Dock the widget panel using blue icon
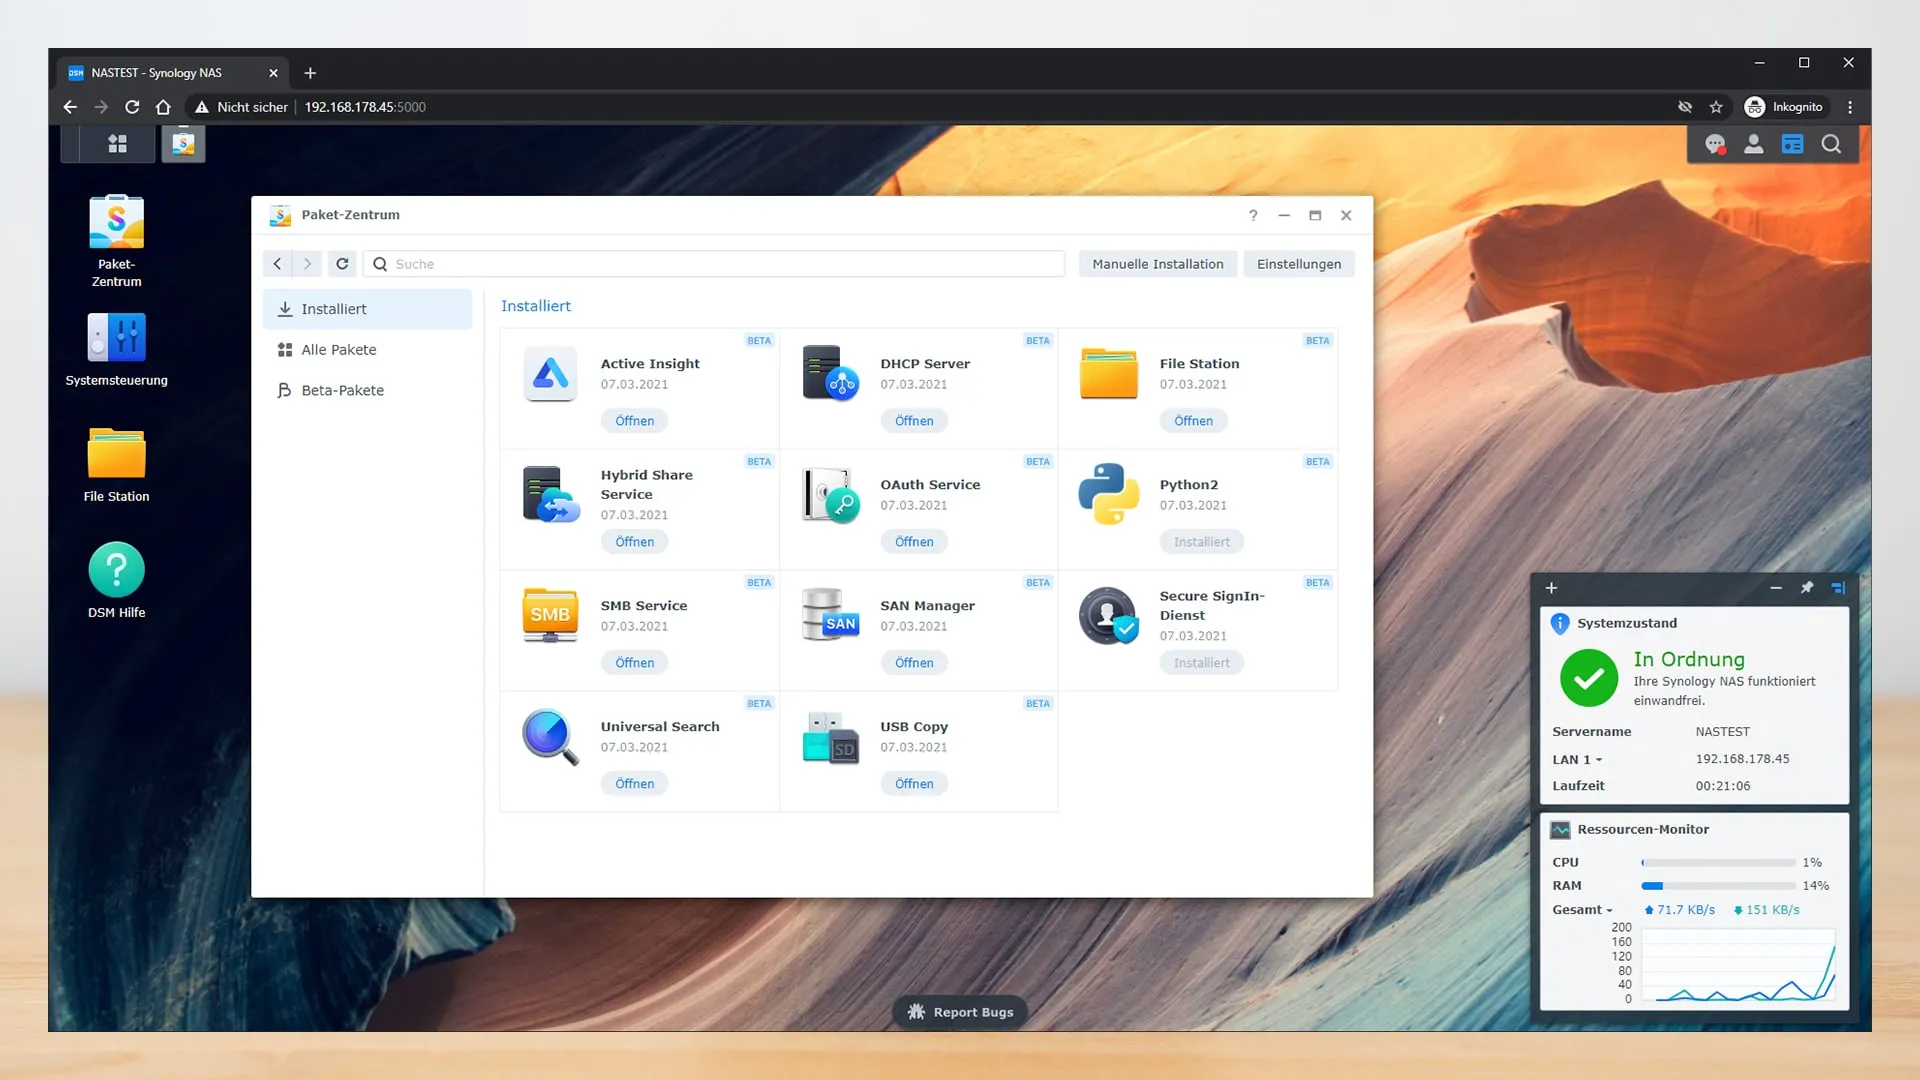 pos(1838,588)
